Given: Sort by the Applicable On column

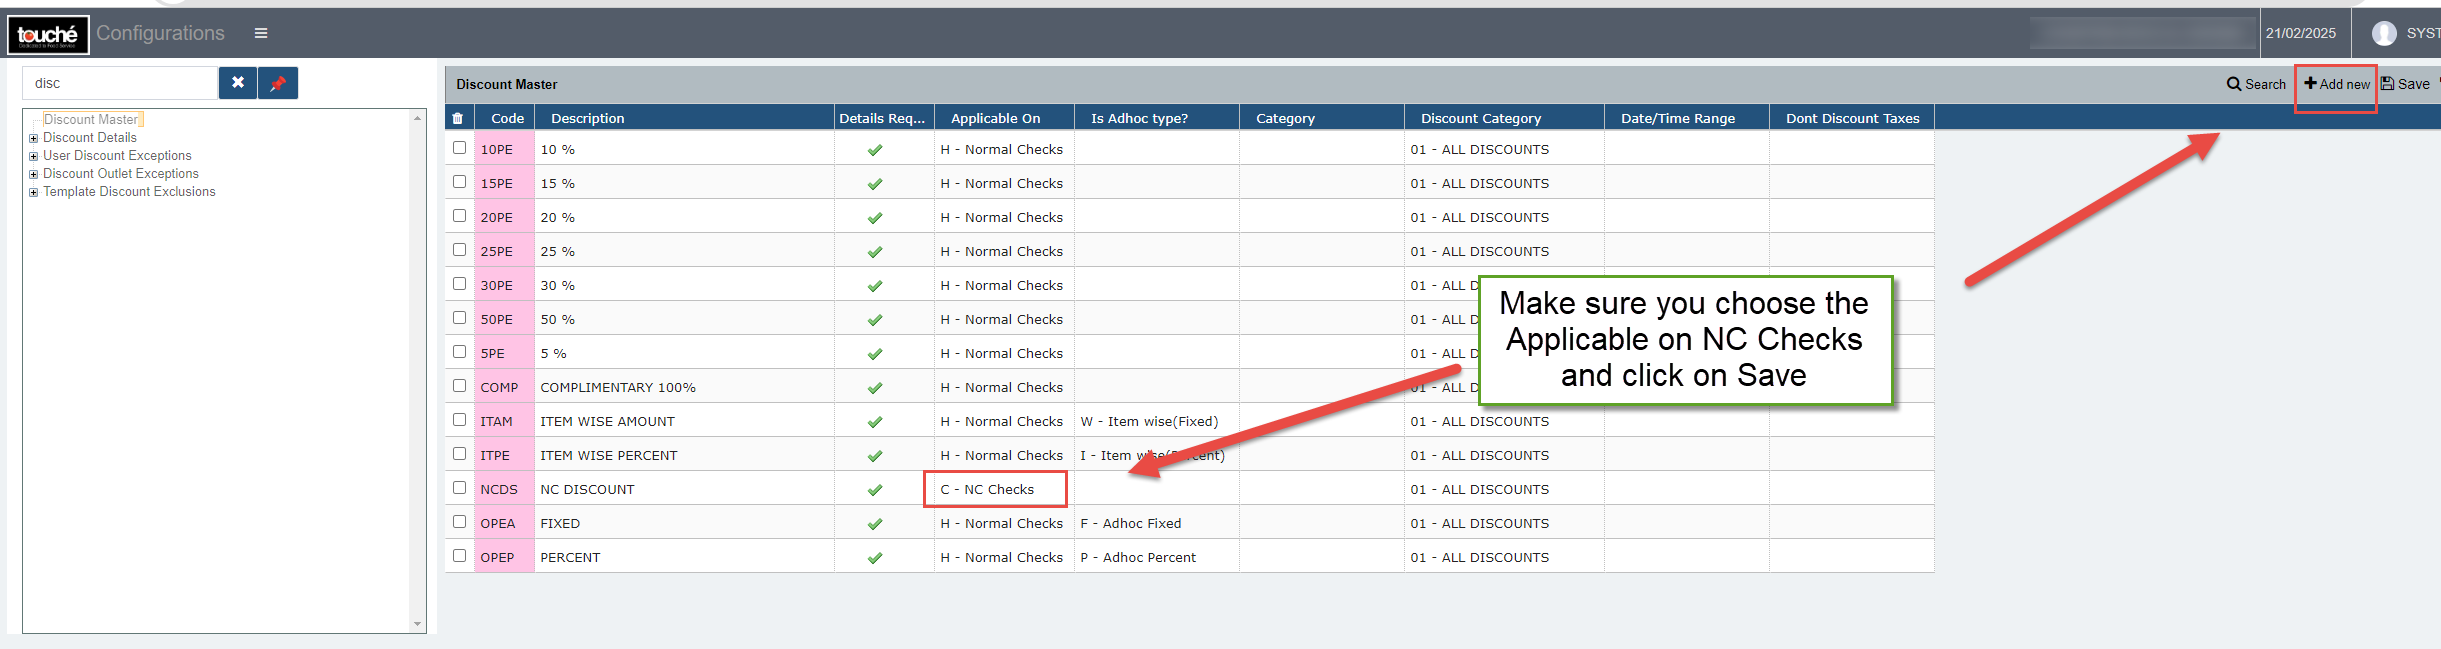Looking at the screenshot, I should 995,118.
